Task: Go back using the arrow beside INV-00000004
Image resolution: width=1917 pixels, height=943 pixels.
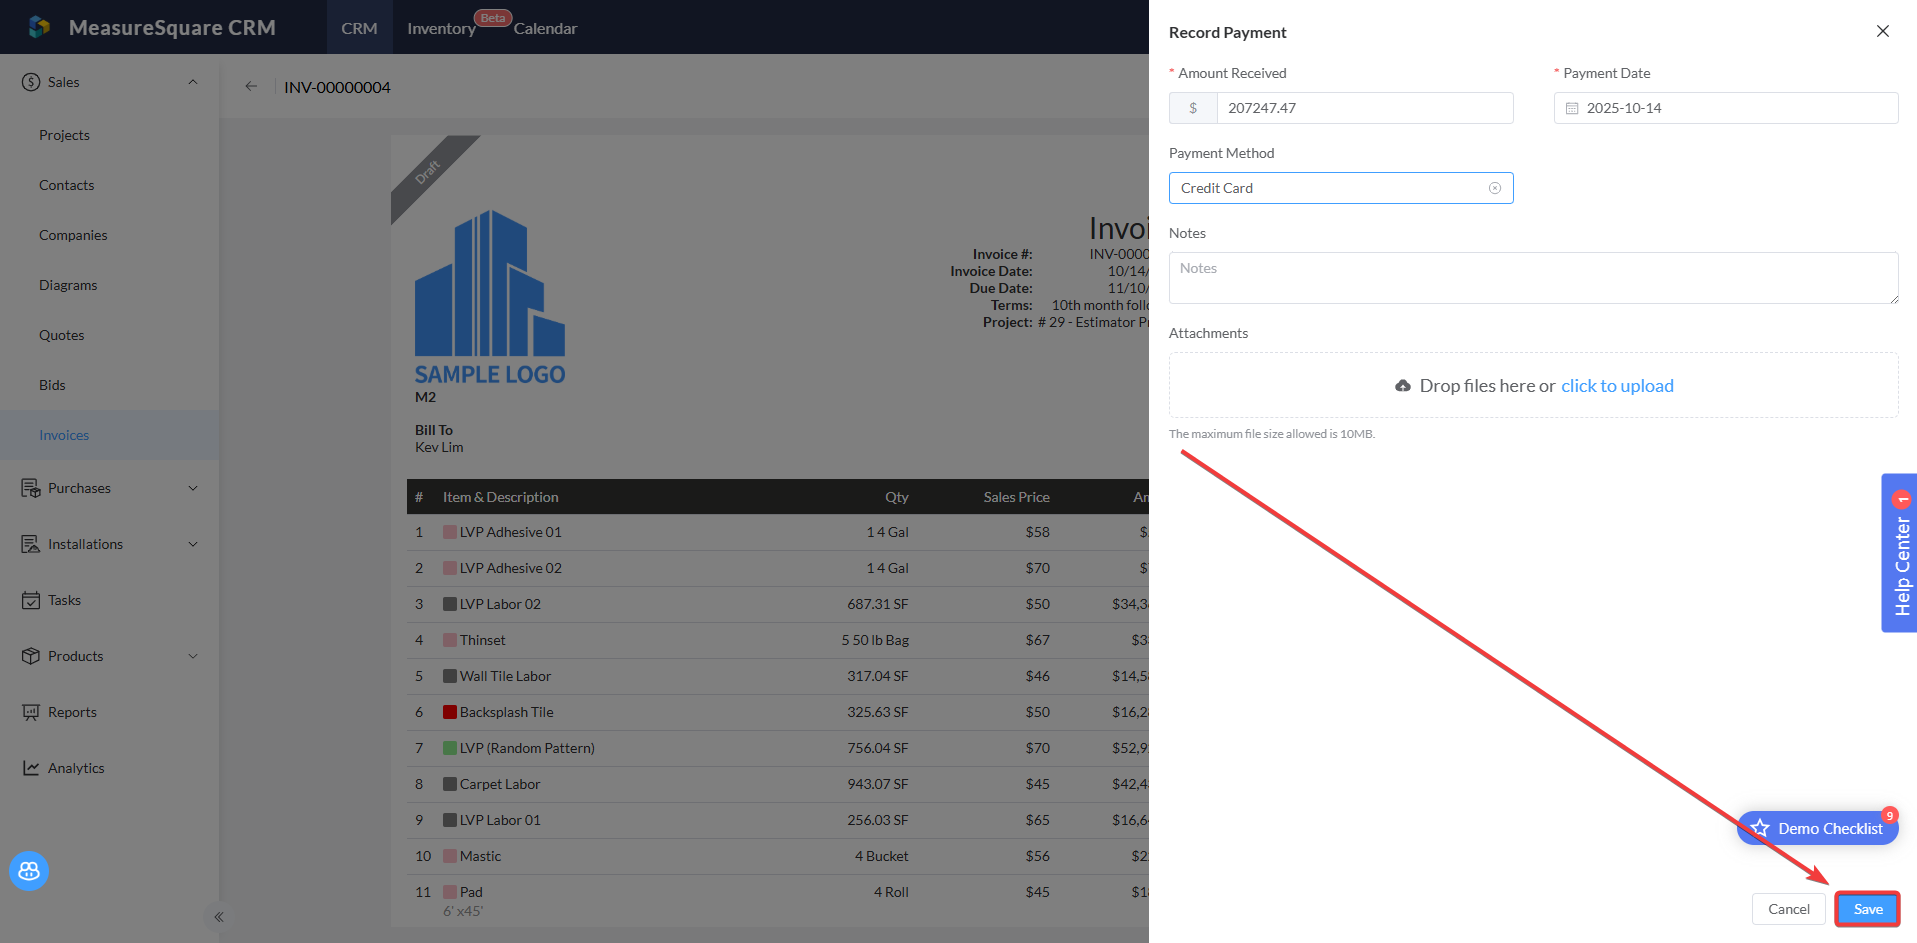Action: (x=251, y=87)
